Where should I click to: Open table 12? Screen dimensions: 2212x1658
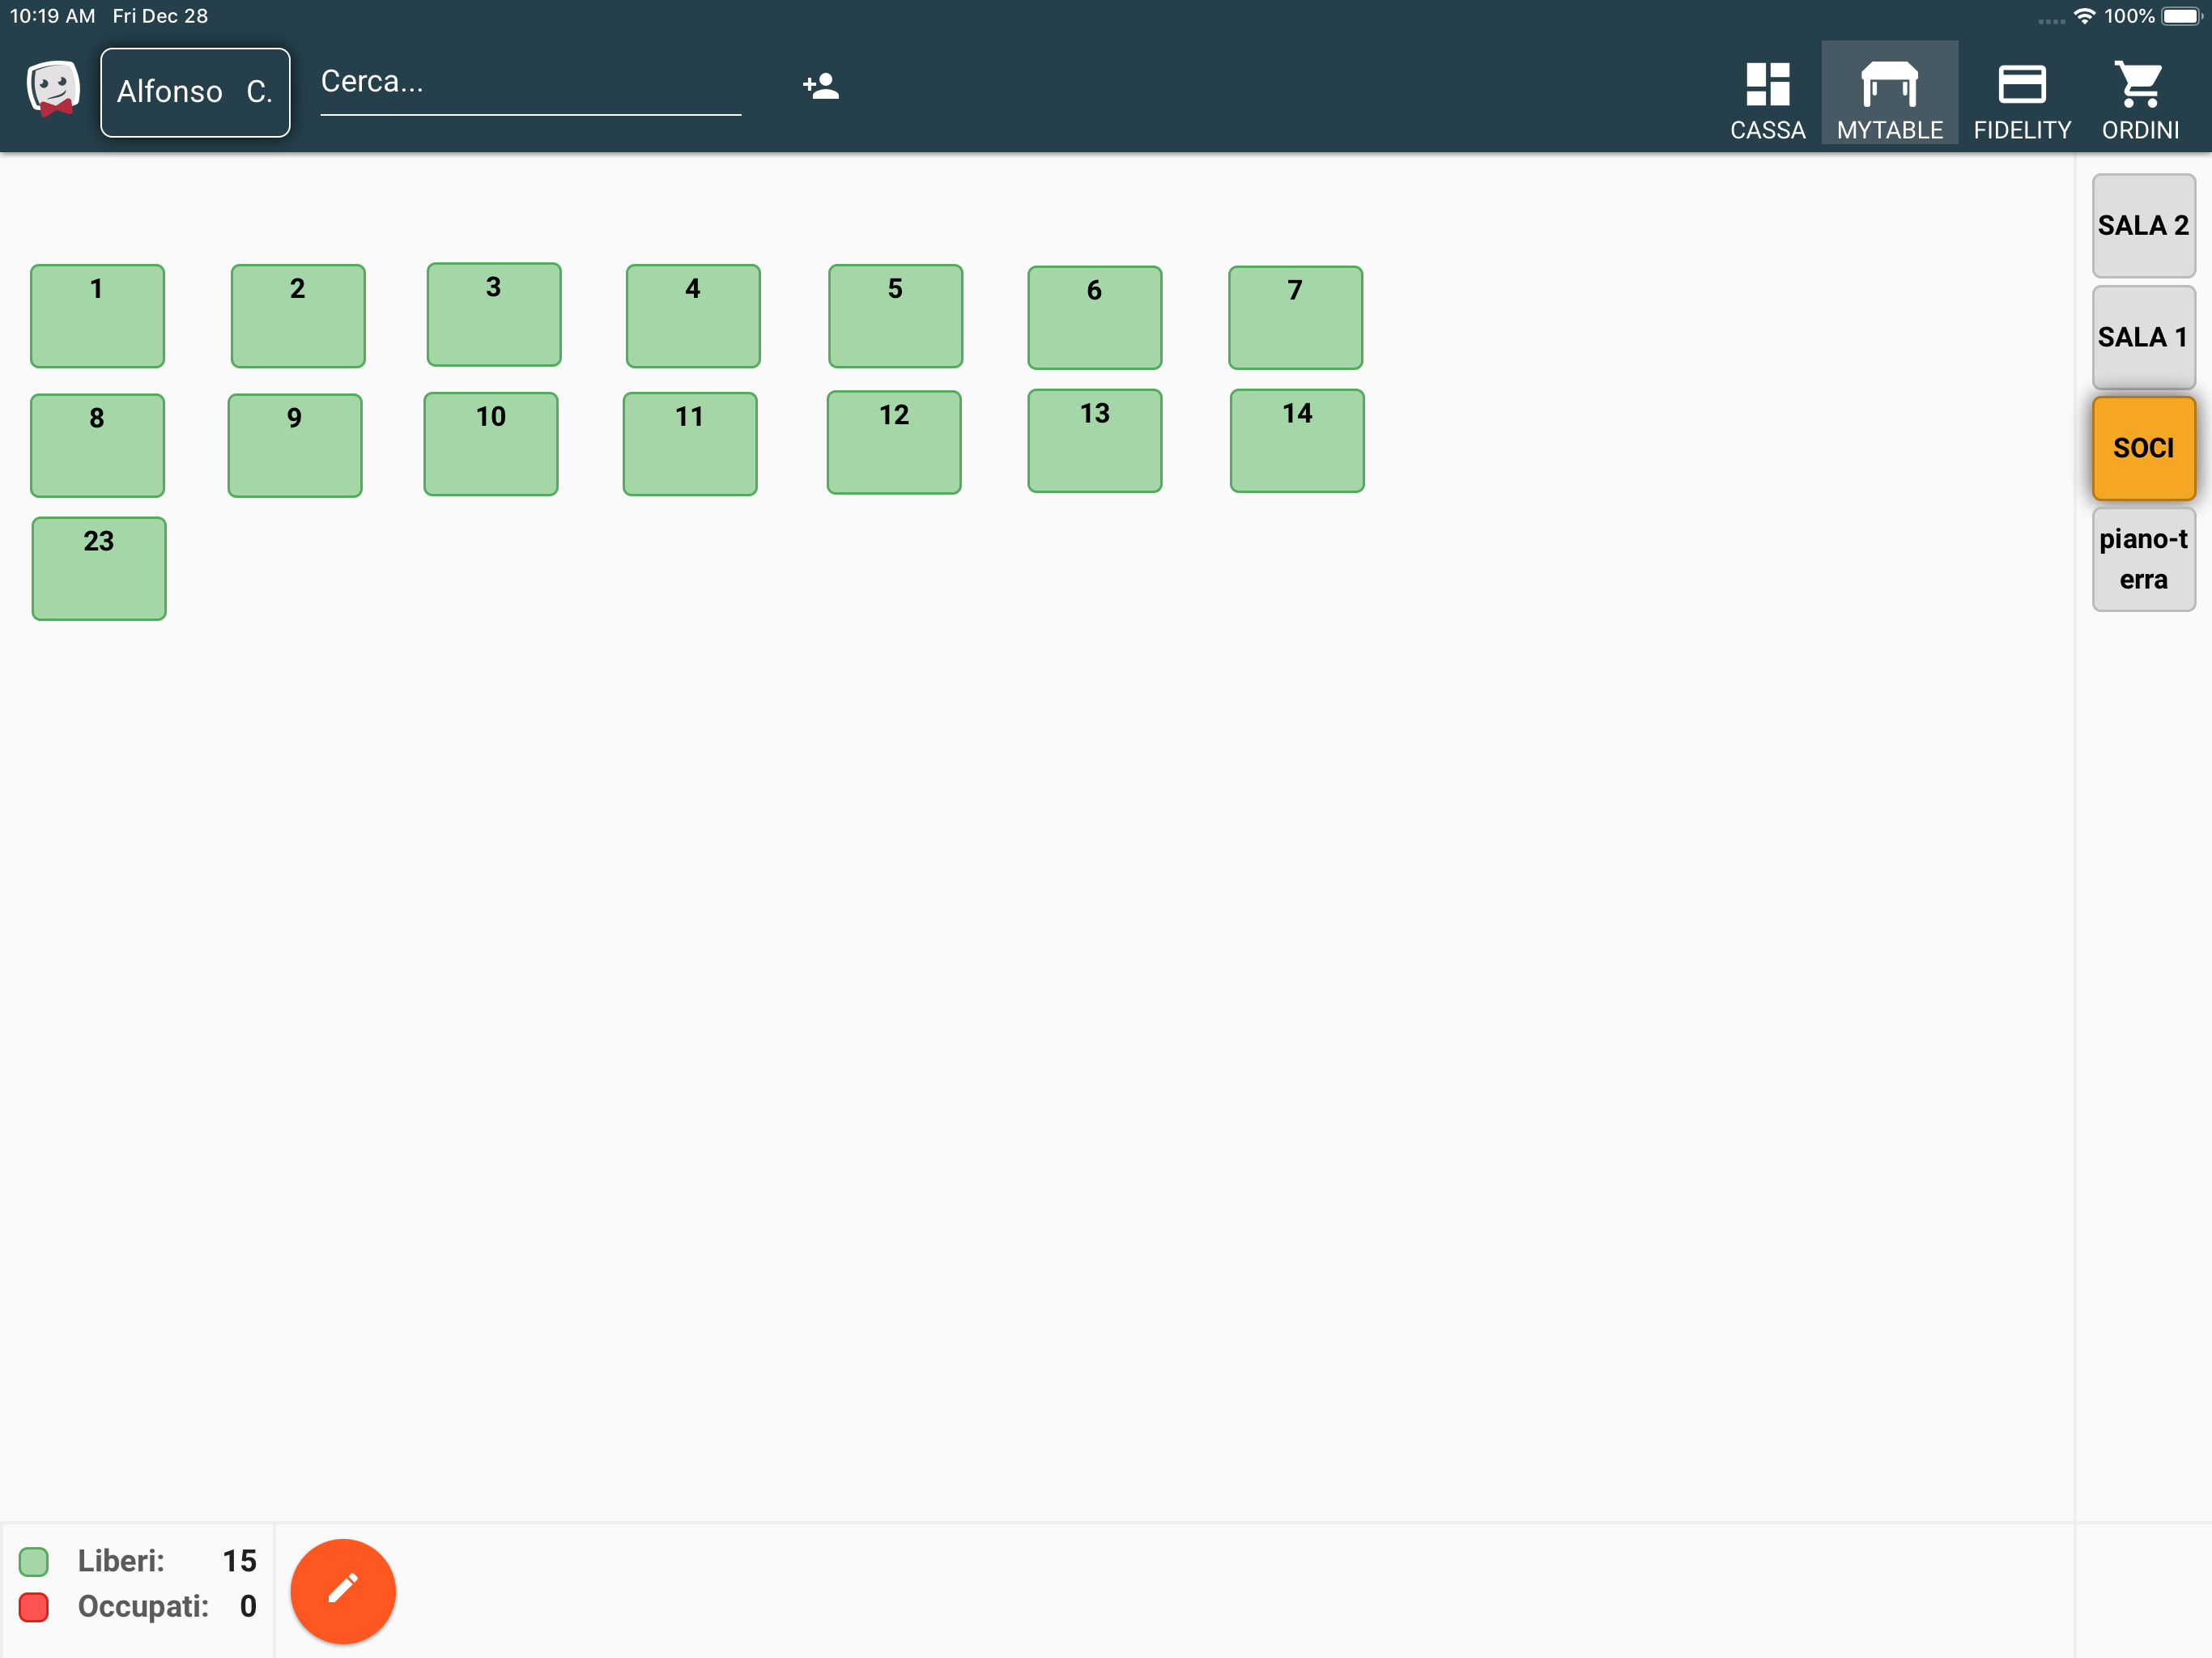[x=894, y=442]
